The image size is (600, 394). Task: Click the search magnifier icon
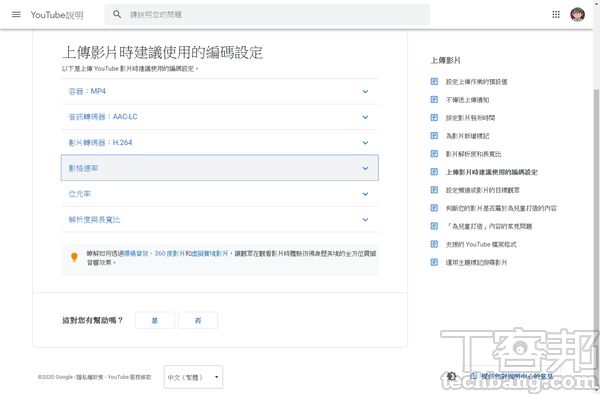117,15
